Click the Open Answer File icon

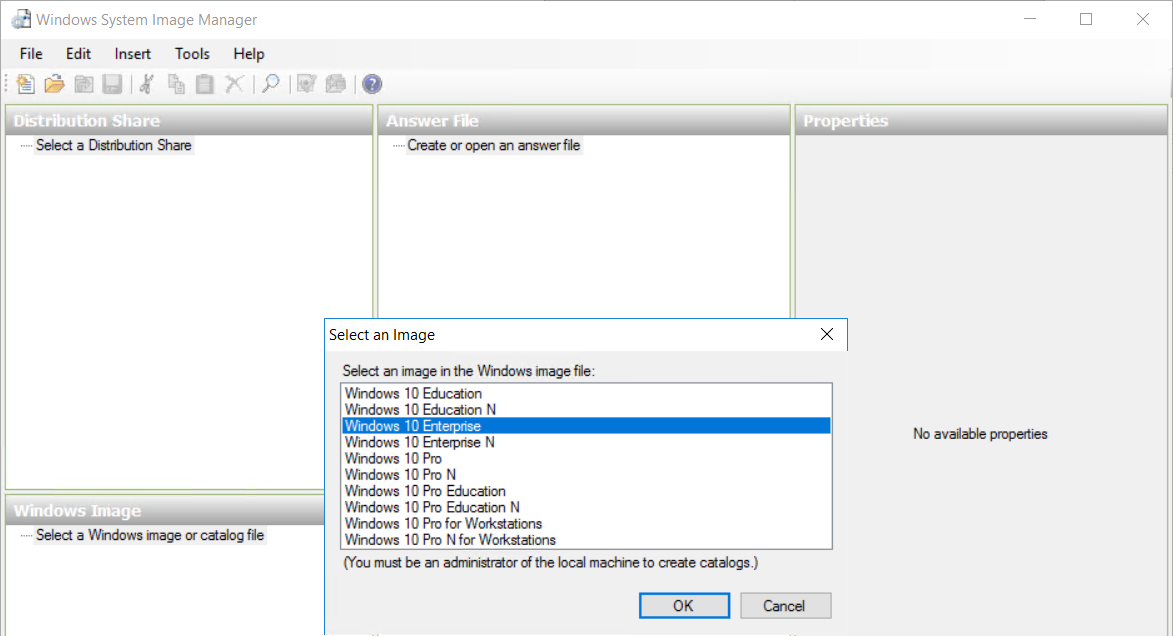click(x=55, y=84)
